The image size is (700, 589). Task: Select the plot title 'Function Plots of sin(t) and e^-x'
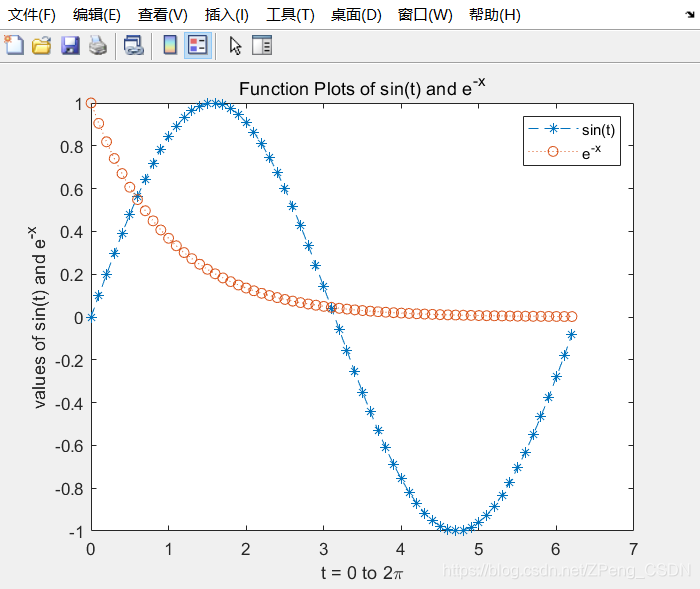[362, 88]
